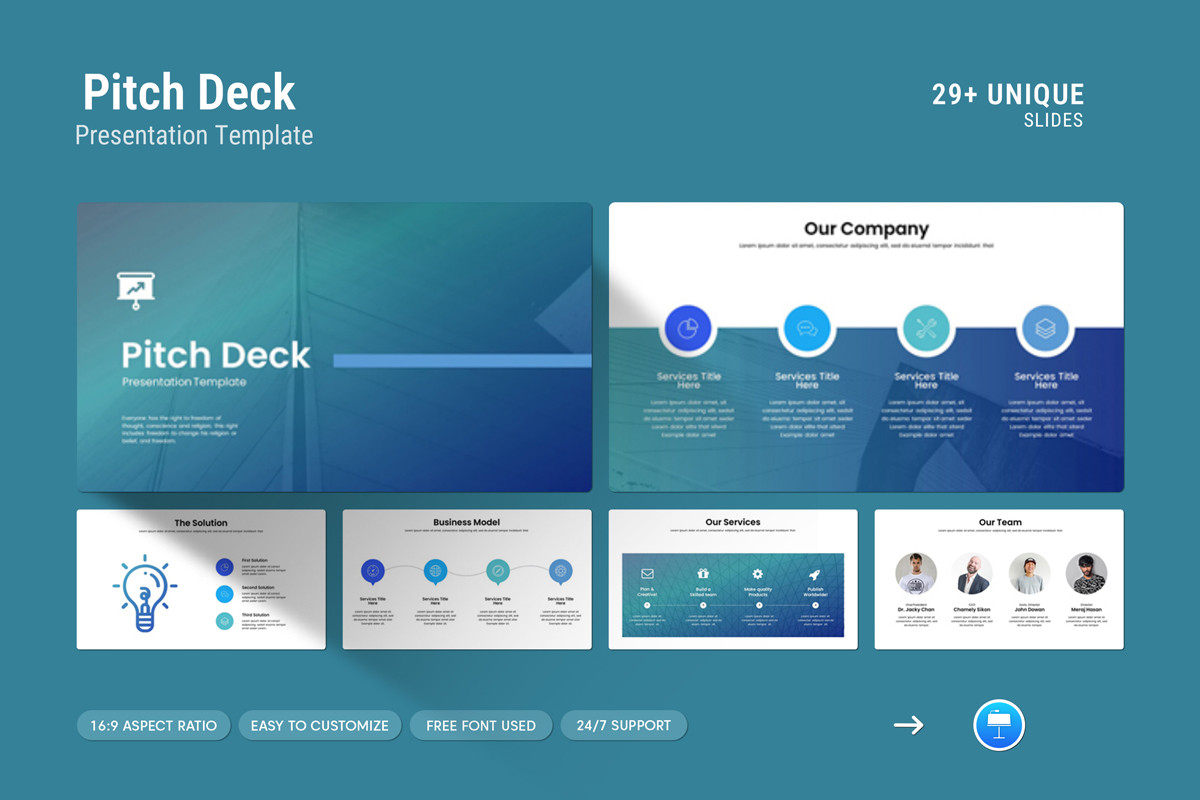Click the Presentation Template subtitle below the heading
The image size is (1200, 800).
194,135
